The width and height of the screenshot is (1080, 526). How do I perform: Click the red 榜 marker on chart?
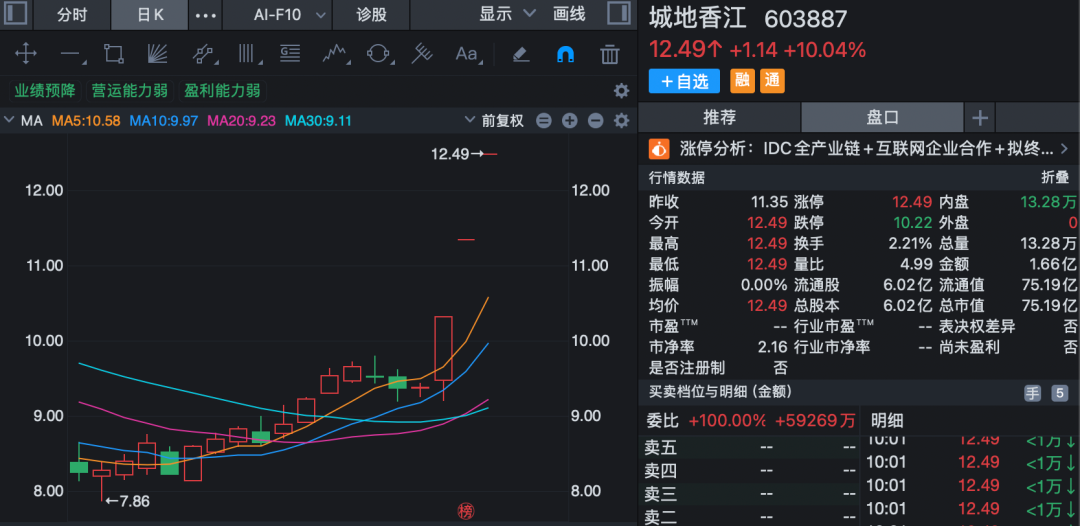click(466, 511)
